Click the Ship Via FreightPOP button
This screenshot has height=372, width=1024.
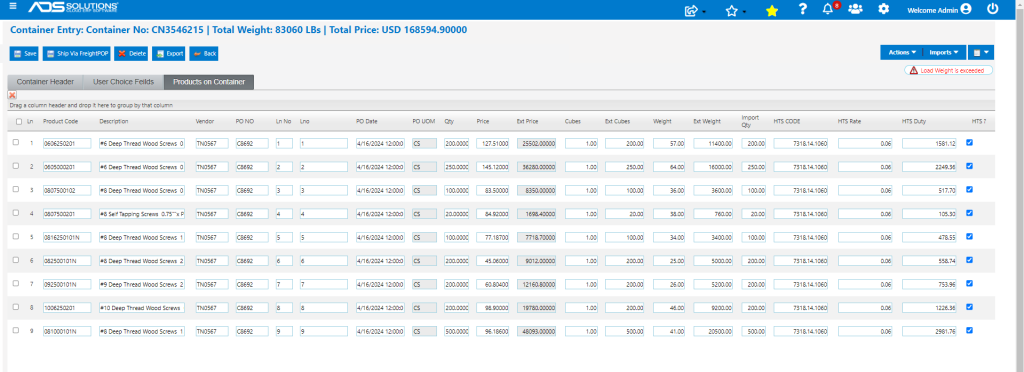(77, 54)
